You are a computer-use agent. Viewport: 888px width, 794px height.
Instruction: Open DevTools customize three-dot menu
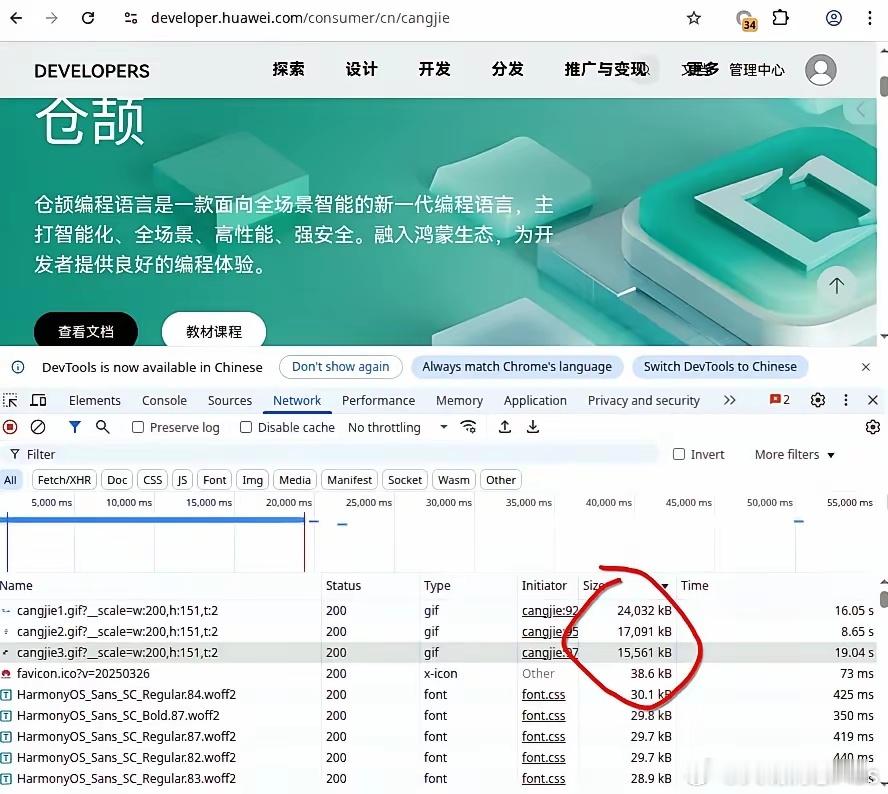(846, 400)
